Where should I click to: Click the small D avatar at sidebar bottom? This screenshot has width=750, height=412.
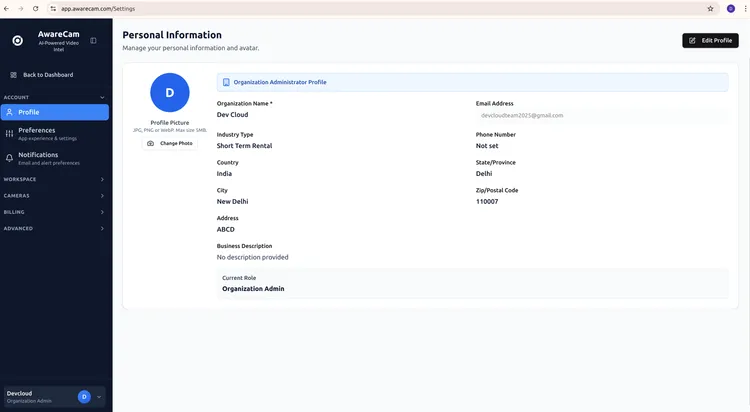pos(84,397)
